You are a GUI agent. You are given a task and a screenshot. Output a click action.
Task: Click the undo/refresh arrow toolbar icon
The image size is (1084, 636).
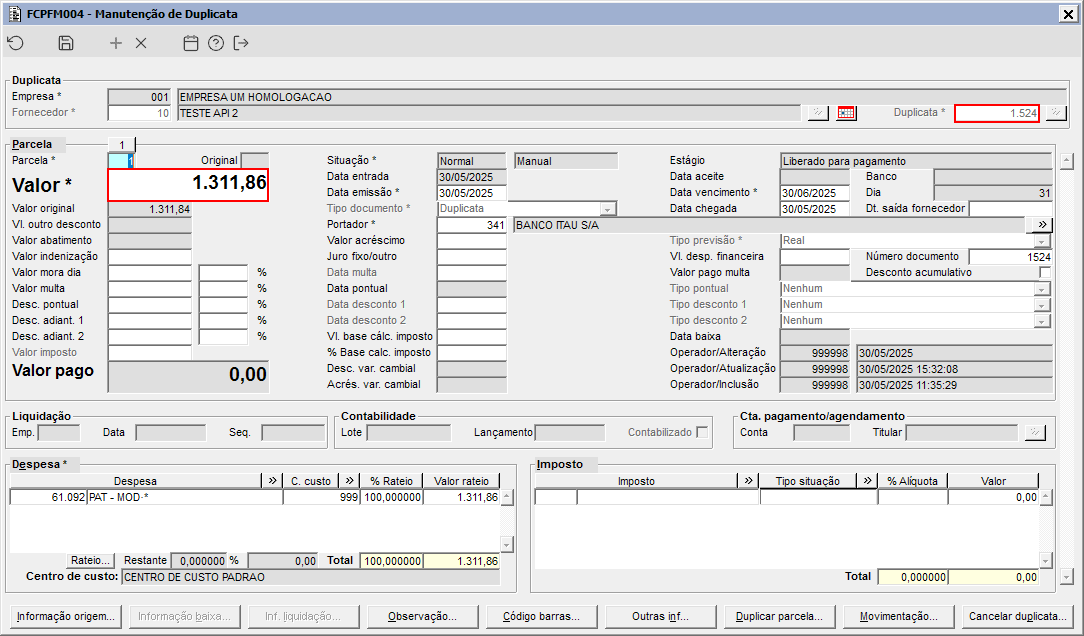(x=15, y=43)
